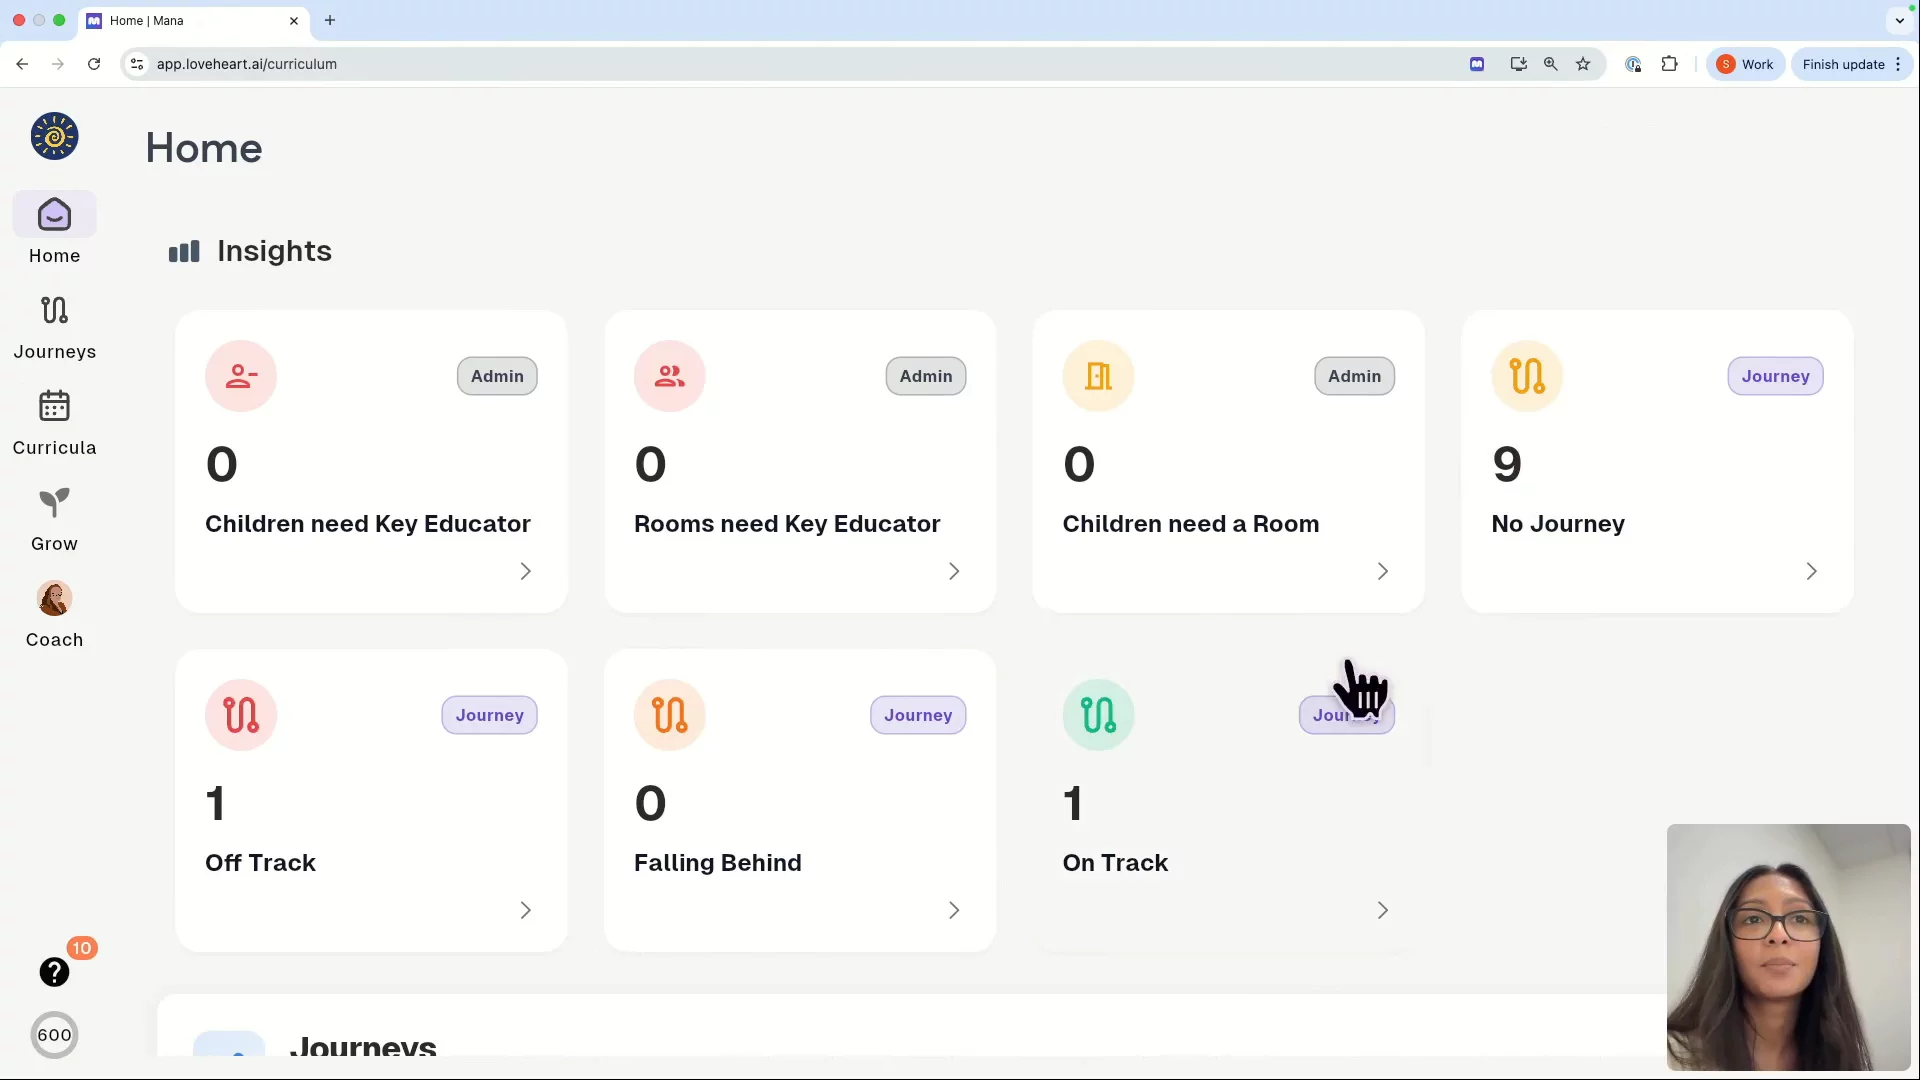Expand Children need Key Educator chevron

tap(525, 571)
